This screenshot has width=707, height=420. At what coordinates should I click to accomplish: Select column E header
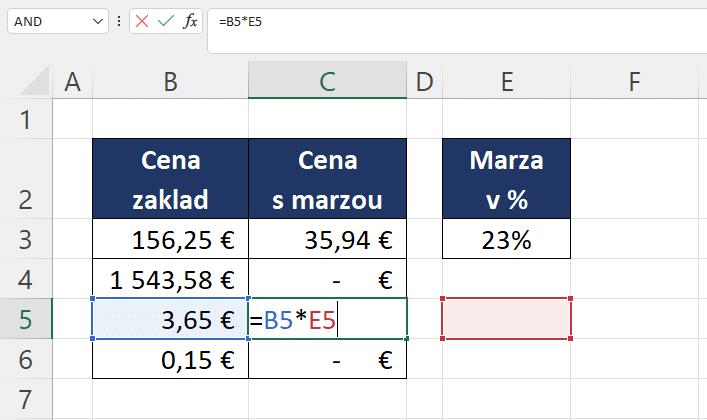point(506,81)
